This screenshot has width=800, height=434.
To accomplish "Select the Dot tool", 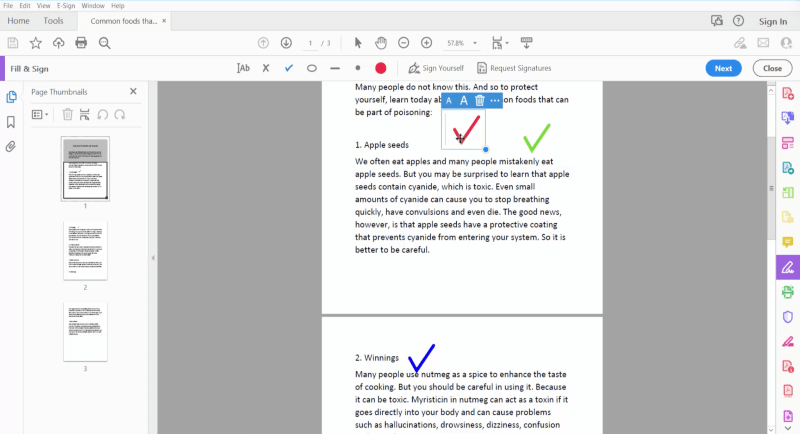I will [x=358, y=68].
